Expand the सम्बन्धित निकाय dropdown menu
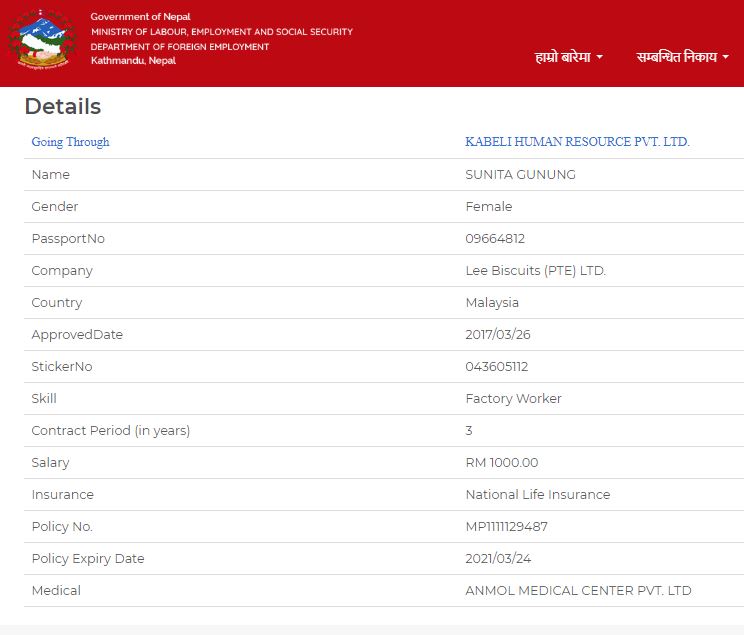The image size is (744, 635). pyautogui.click(x=682, y=57)
